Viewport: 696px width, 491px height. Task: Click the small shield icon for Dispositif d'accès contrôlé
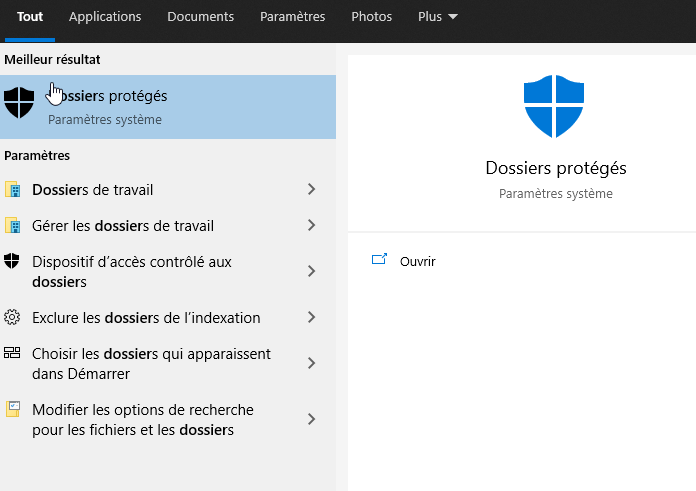click(x=12, y=261)
